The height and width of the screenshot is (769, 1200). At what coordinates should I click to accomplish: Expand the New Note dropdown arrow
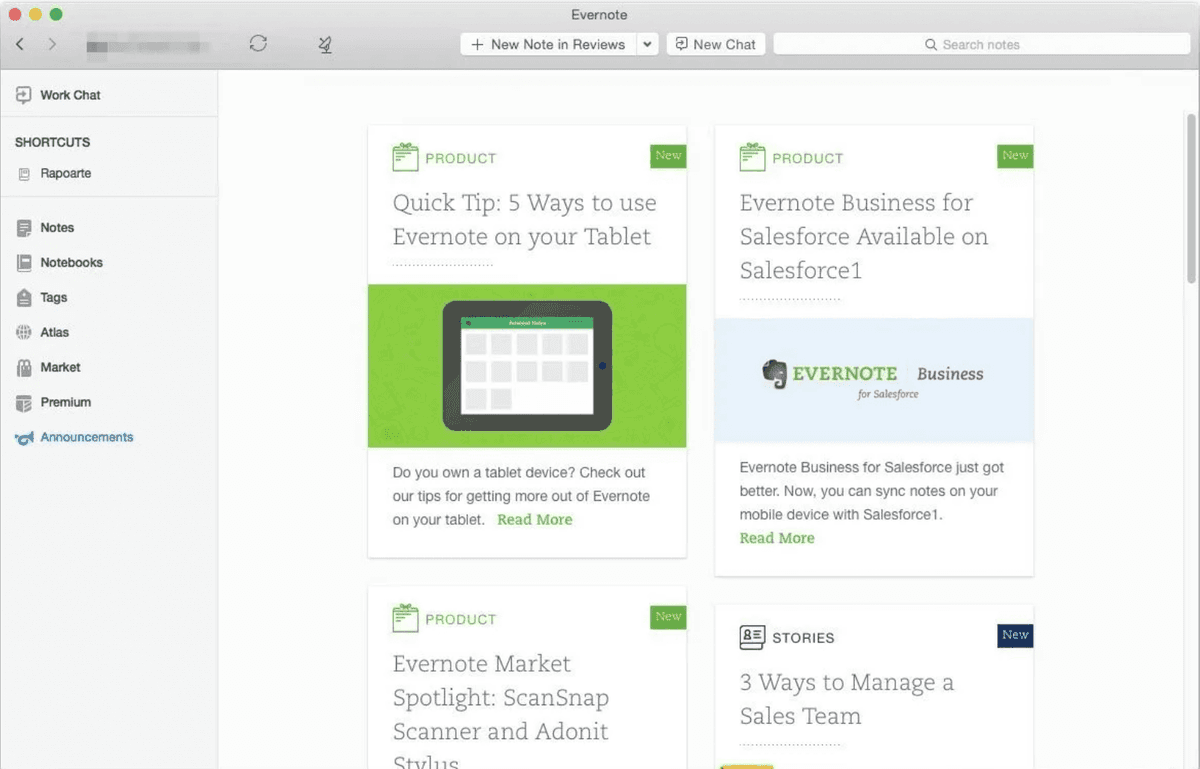[x=647, y=44]
